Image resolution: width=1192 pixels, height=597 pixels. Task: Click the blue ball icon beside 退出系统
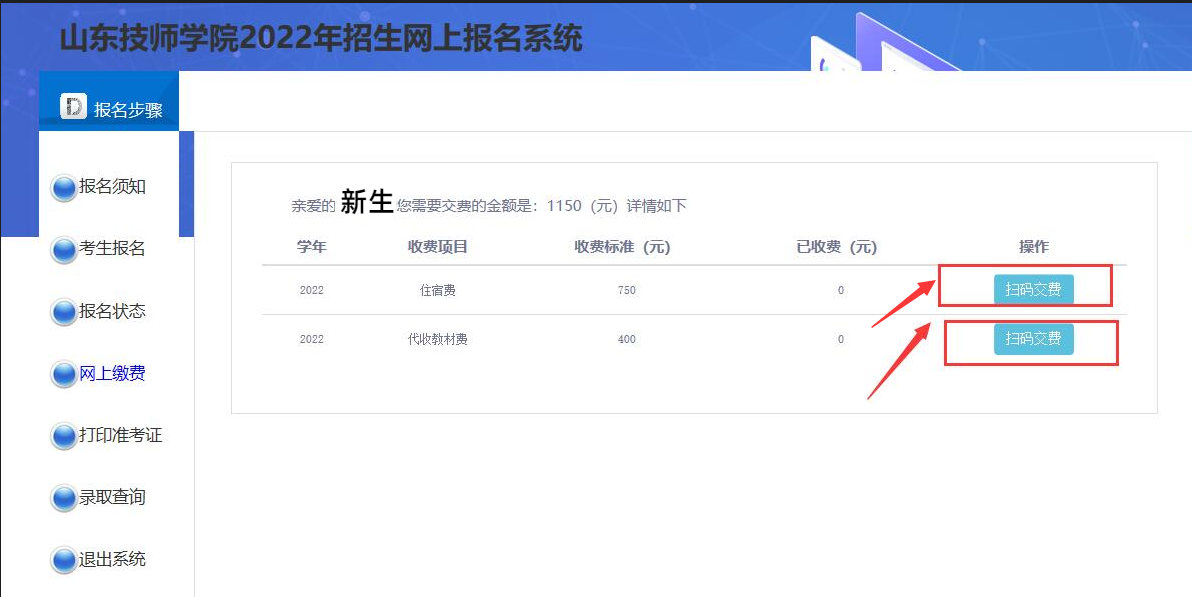(64, 560)
